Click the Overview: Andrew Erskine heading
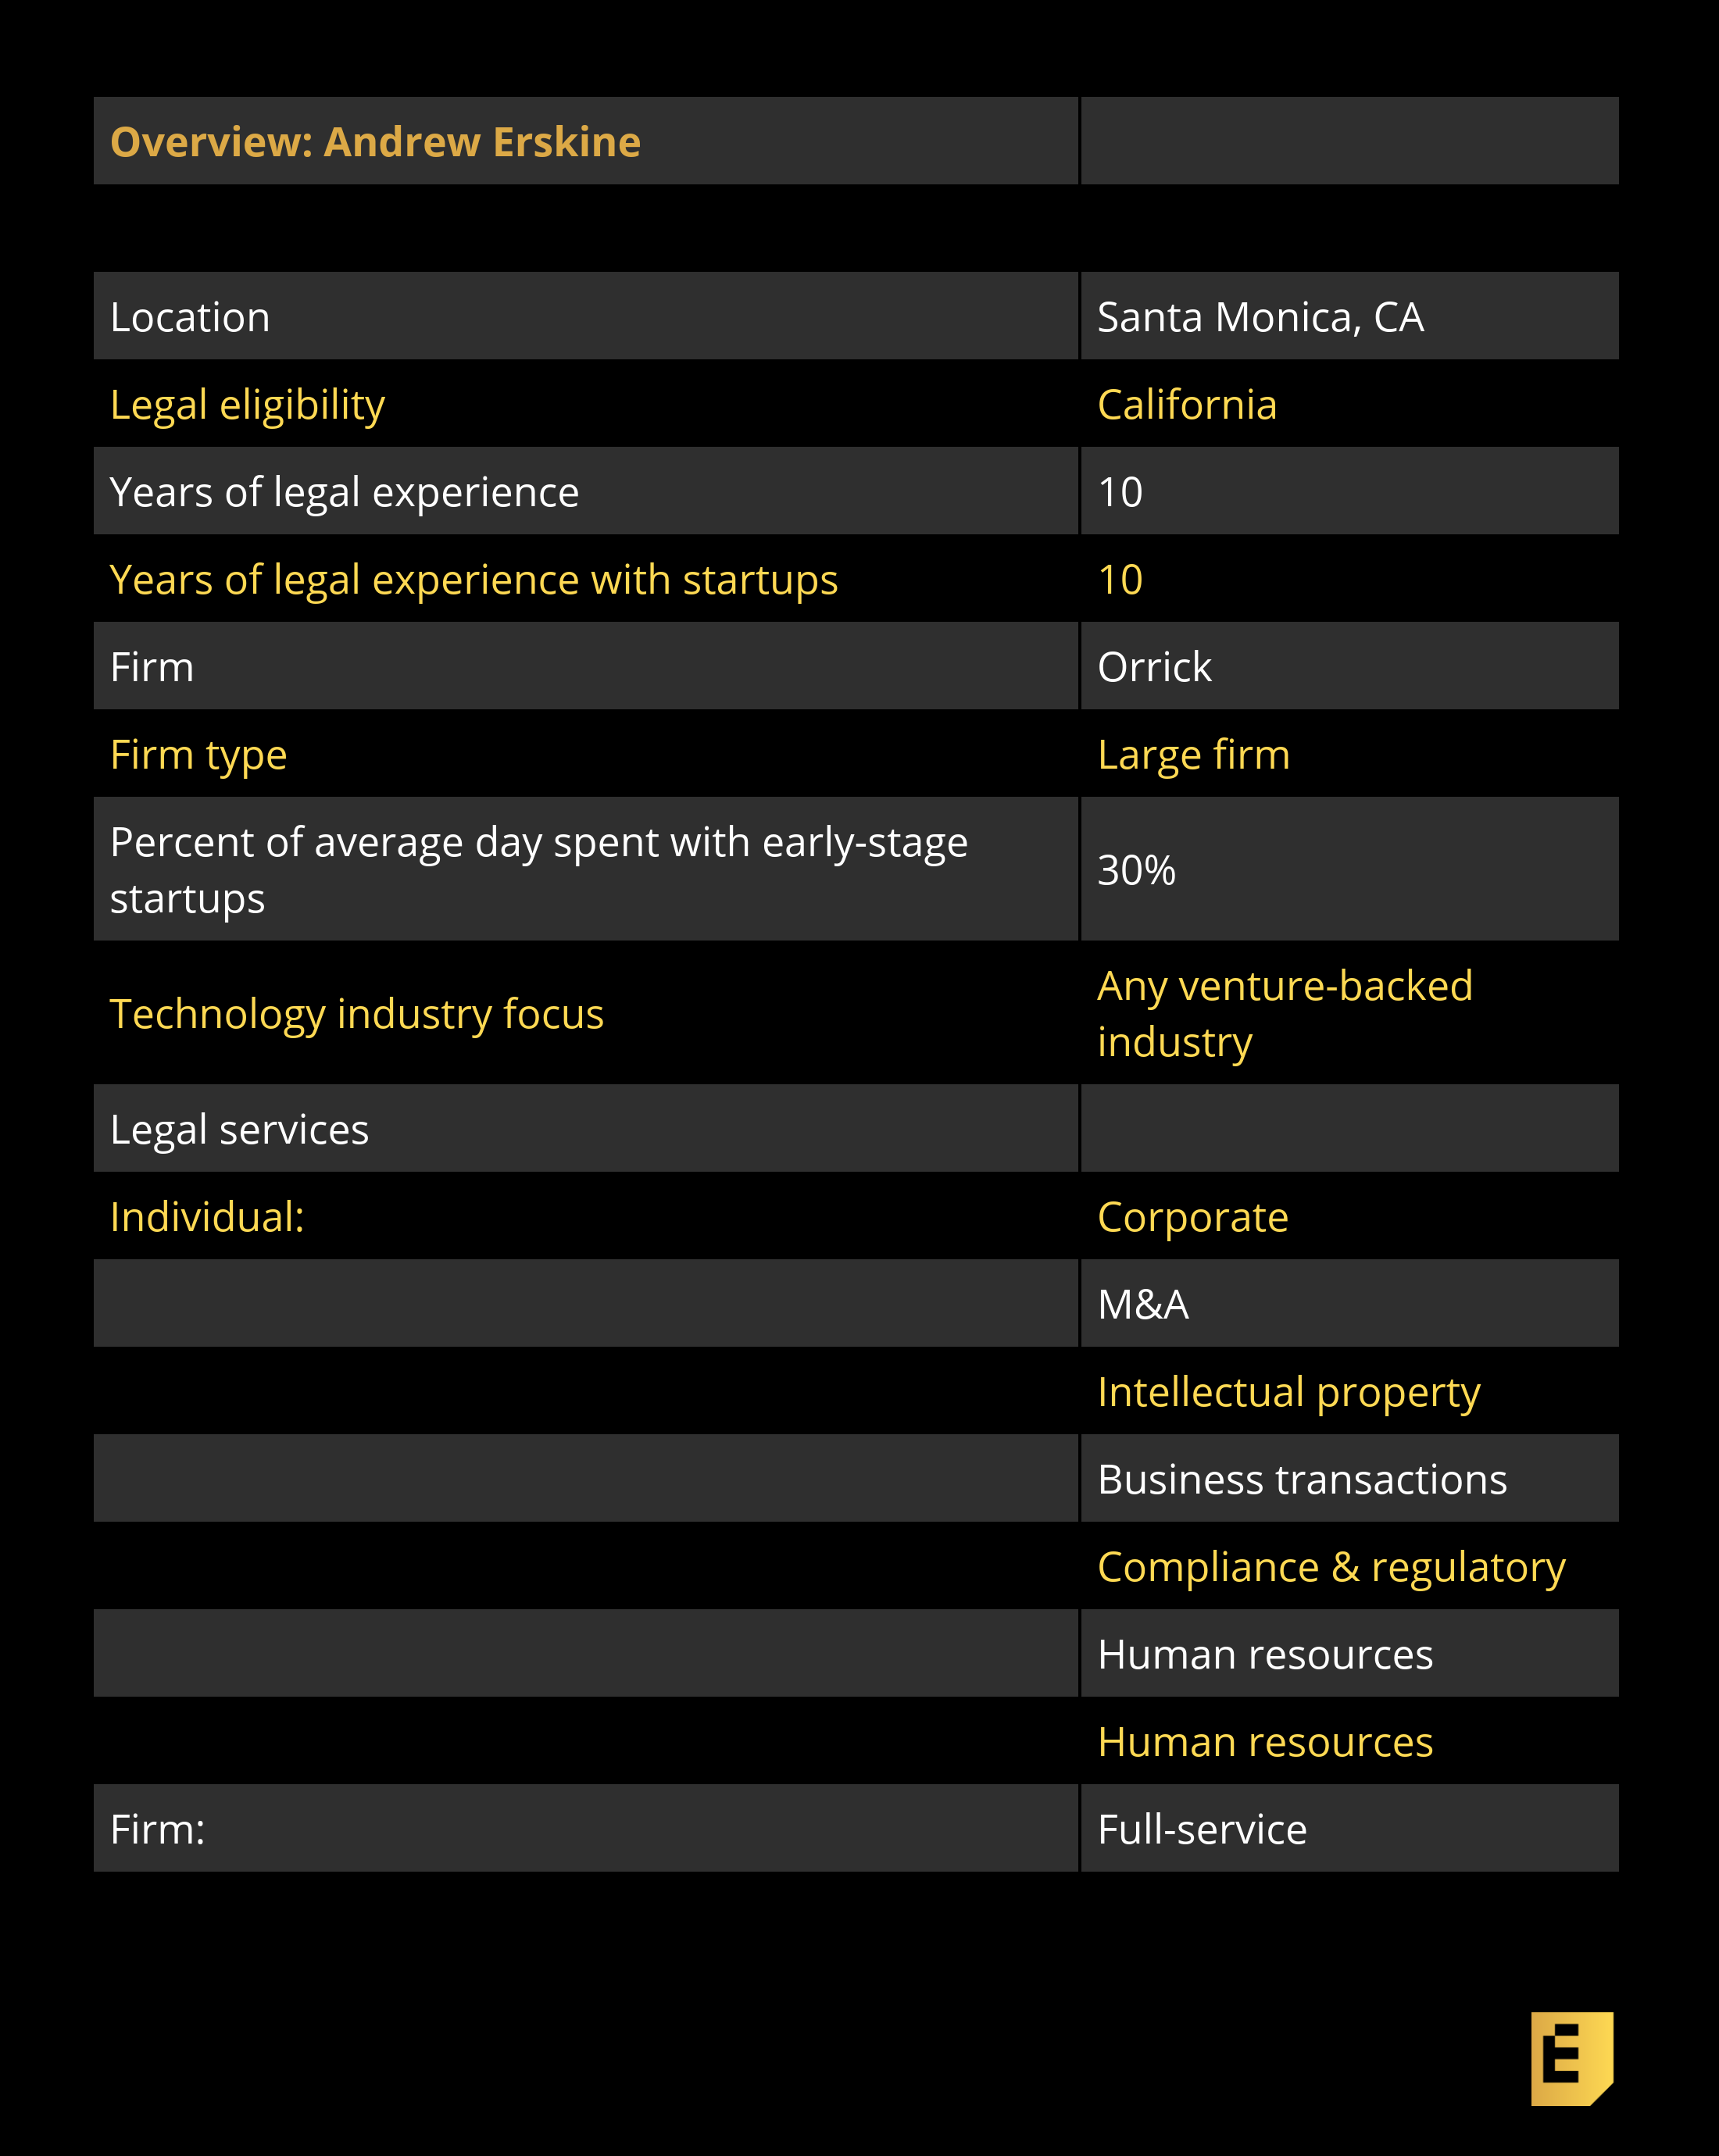Viewport: 1719px width, 2156px height. point(375,142)
